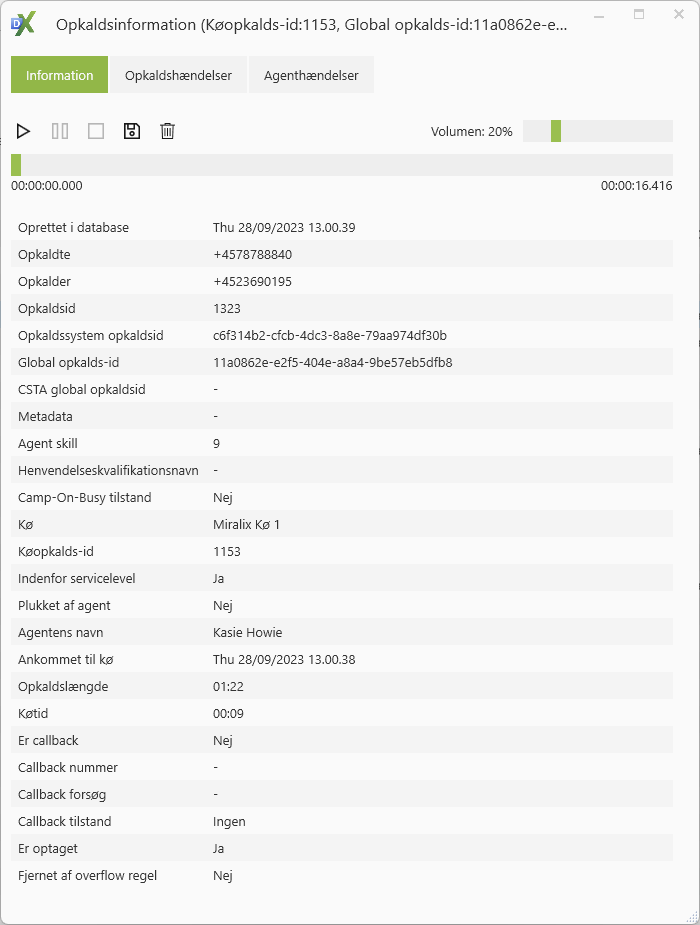Maximize the Opkaldsinformation window
Screen dimensions: 700x925
[x=639, y=16]
